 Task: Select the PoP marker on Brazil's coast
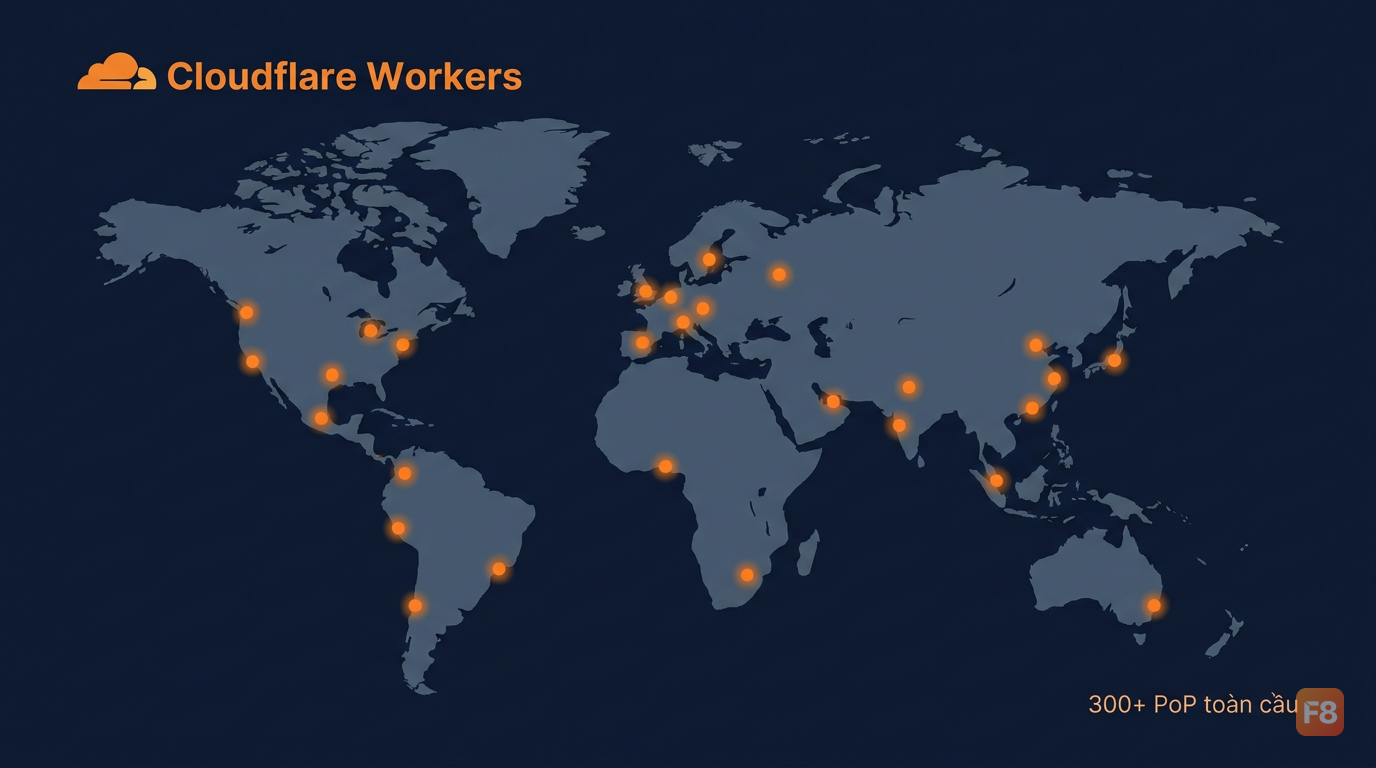(499, 569)
